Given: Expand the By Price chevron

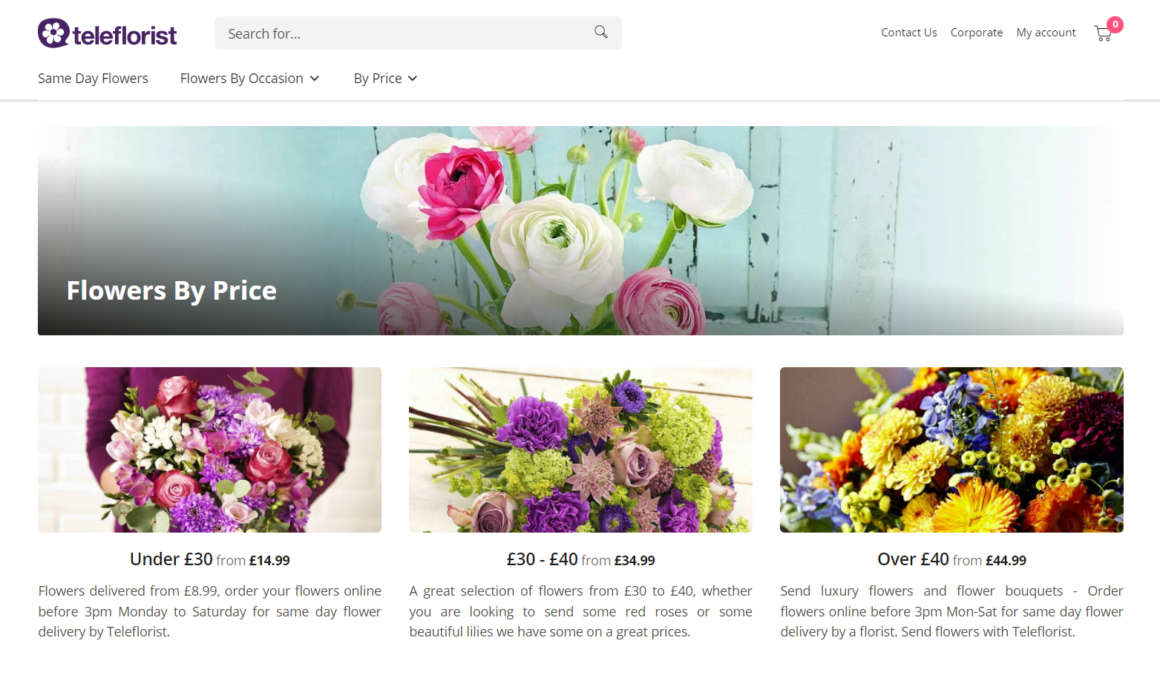Looking at the screenshot, I should (413, 78).
